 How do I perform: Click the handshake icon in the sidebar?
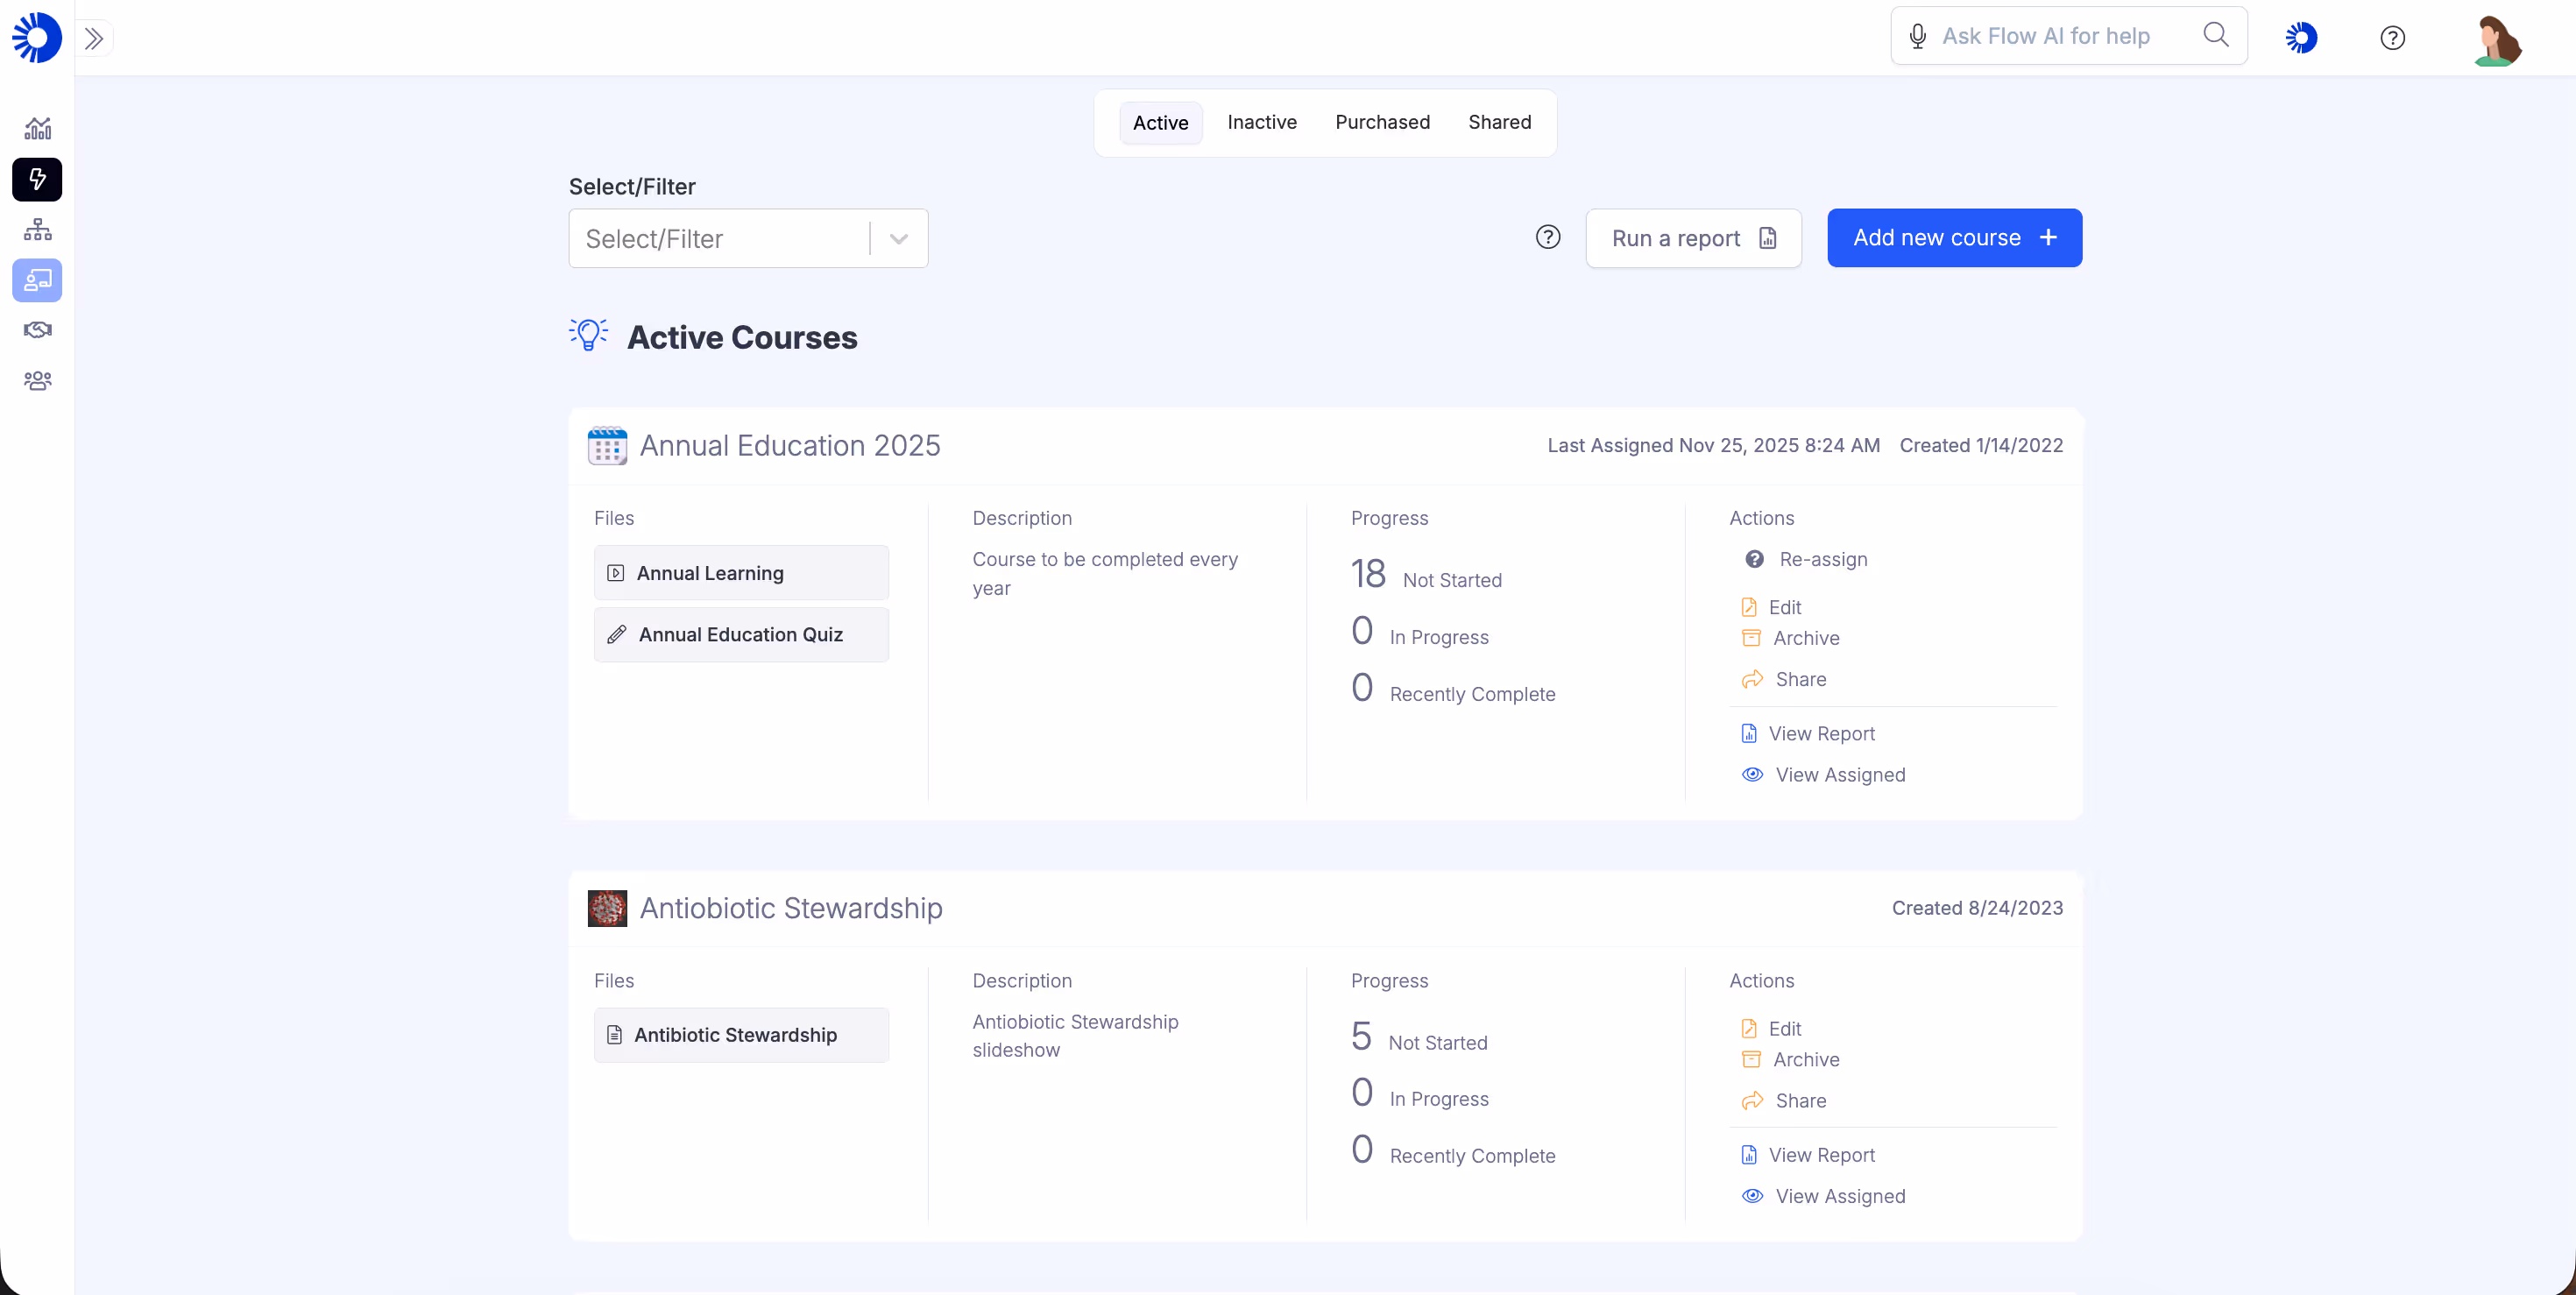37,330
